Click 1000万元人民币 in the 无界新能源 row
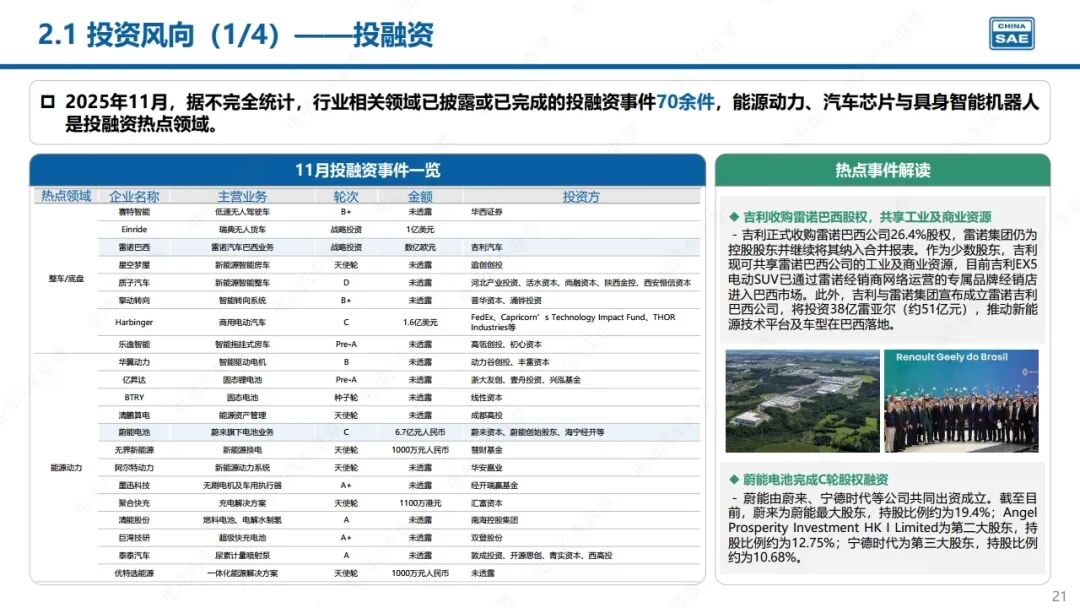Screen dimensions: 1080x608 (x=420, y=450)
